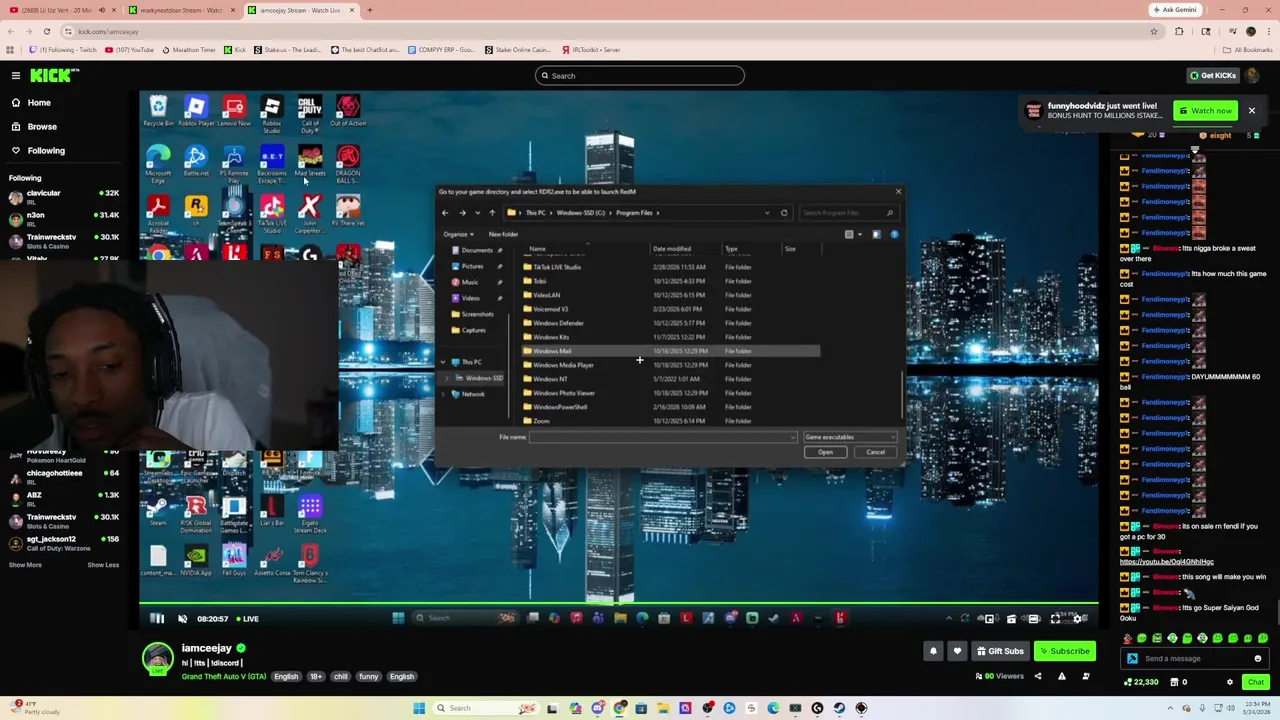Report the stream via warning icon

point(1062,676)
